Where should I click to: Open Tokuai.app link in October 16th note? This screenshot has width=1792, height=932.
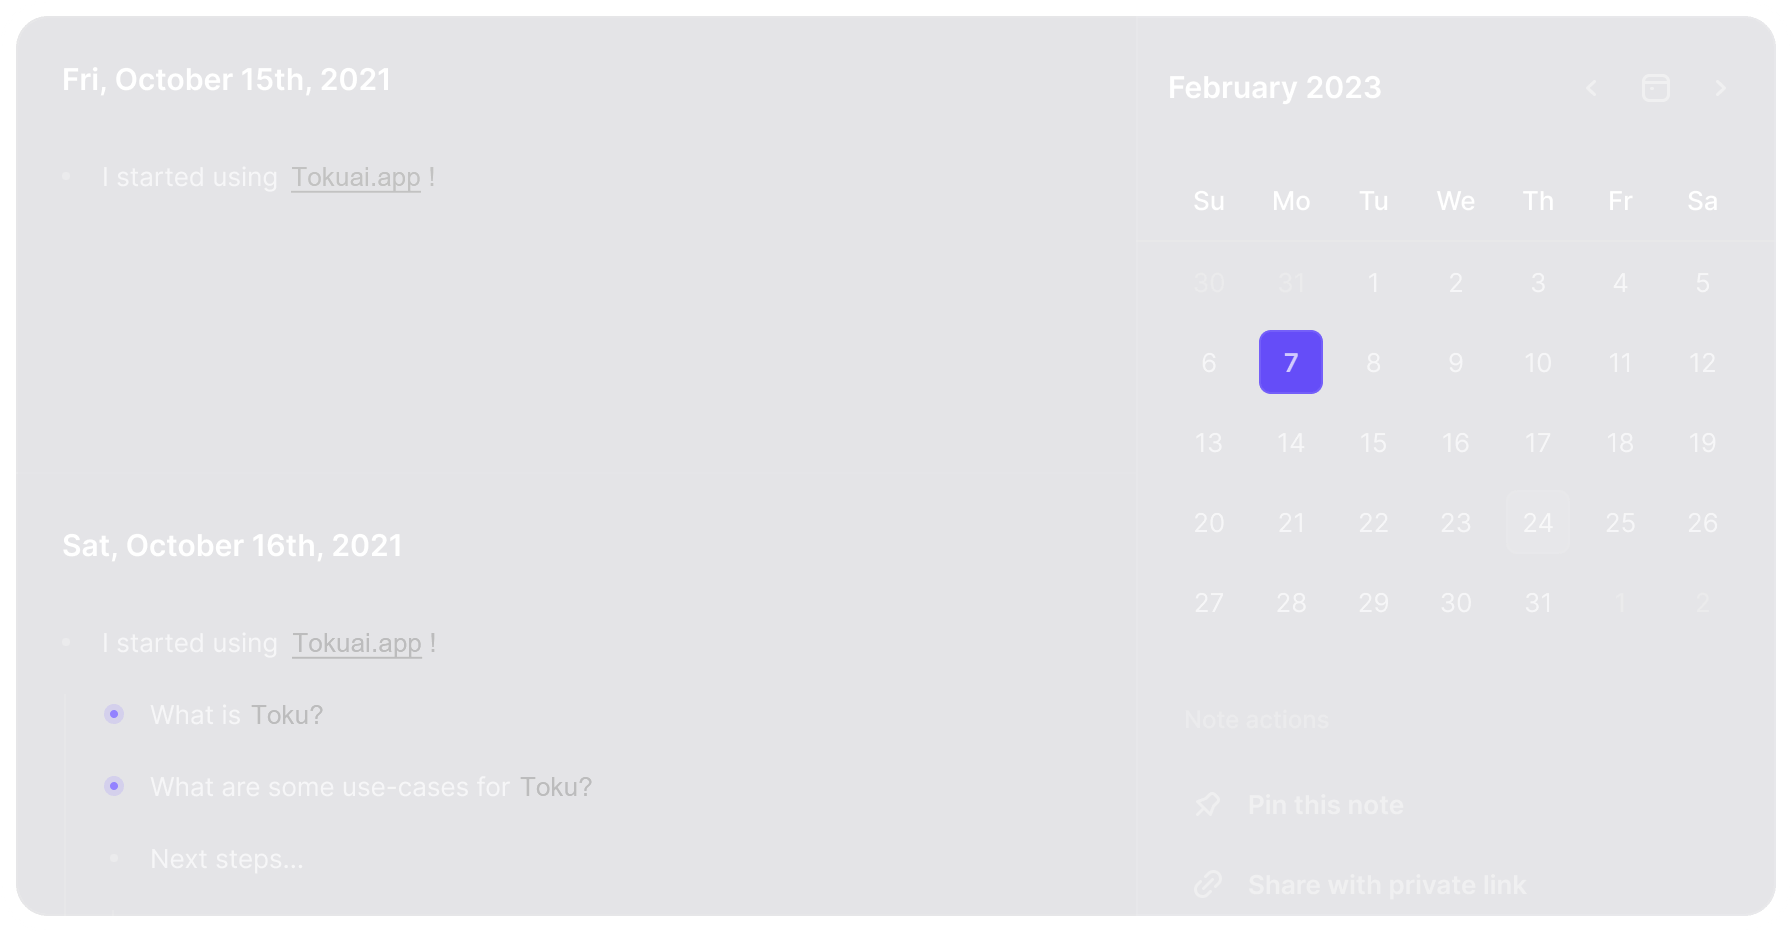(357, 644)
